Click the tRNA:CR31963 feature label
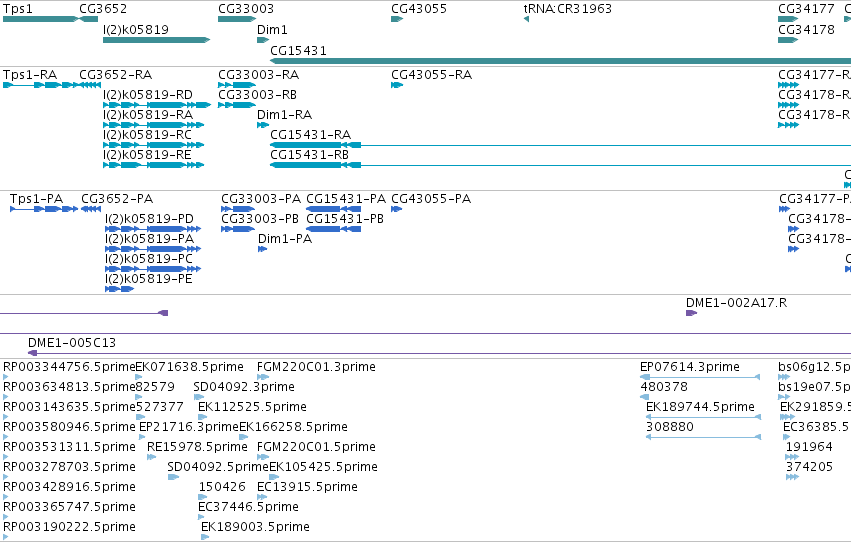 pyautogui.click(x=567, y=9)
